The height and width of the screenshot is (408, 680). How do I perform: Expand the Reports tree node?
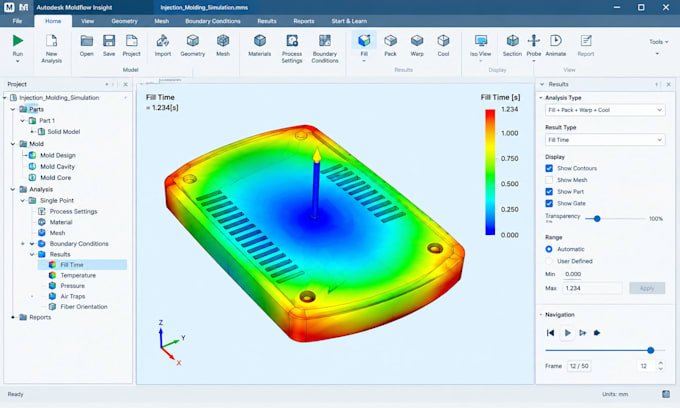13,317
